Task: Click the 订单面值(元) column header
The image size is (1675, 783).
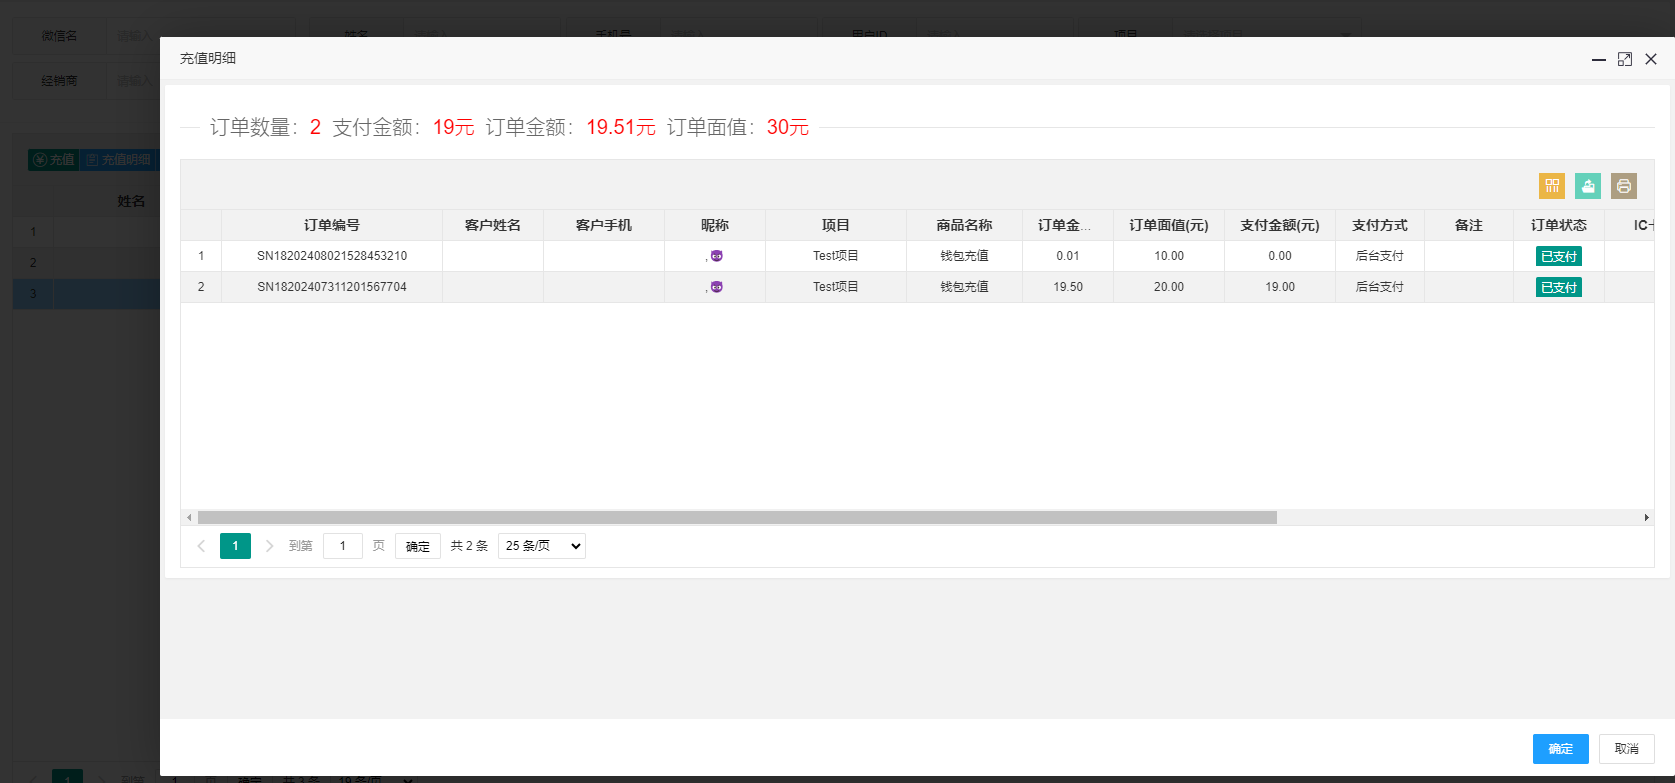Action: (1169, 225)
